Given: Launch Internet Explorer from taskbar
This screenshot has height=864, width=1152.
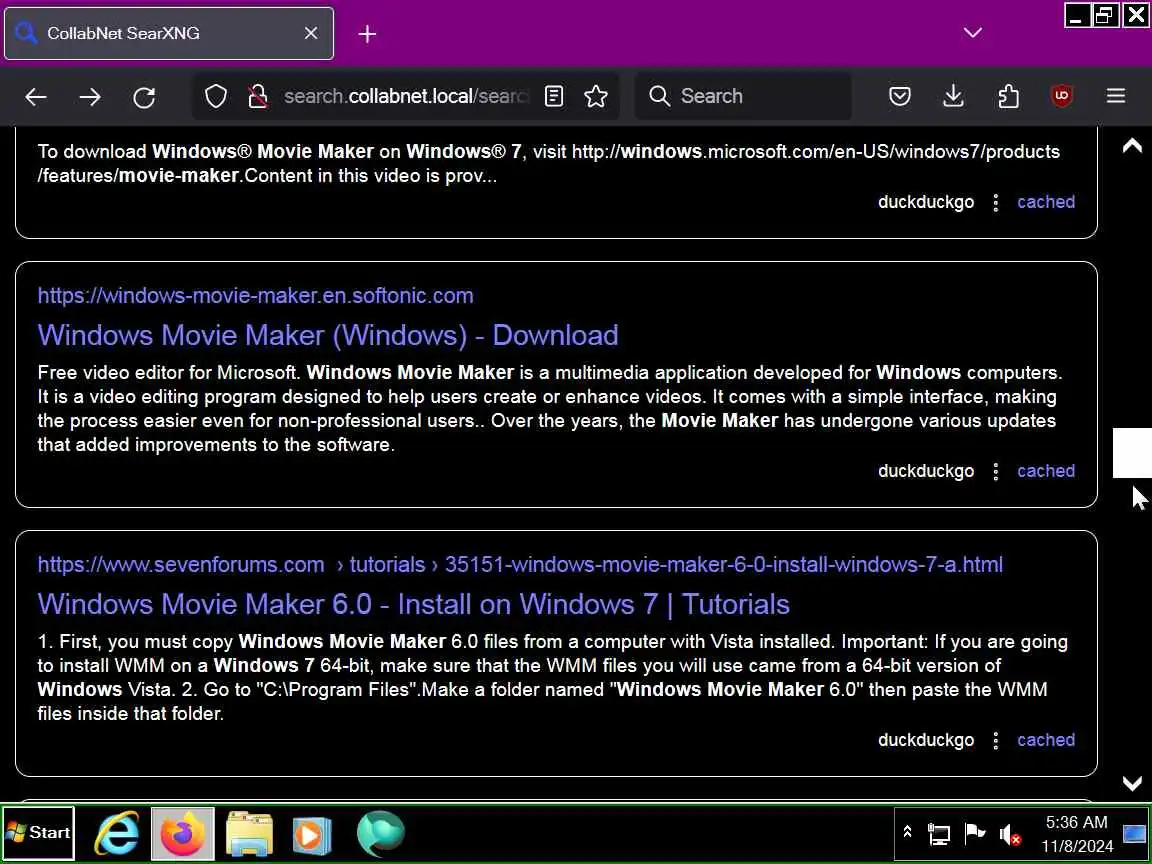Looking at the screenshot, I should coord(118,833).
